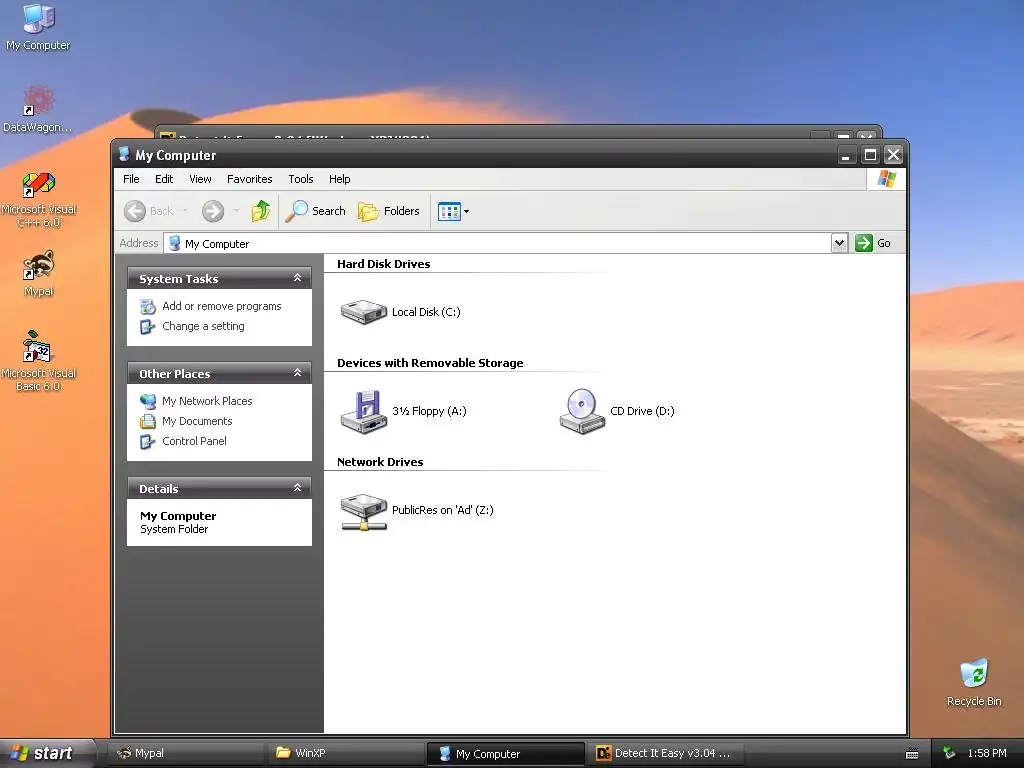This screenshot has width=1024, height=768.
Task: Open the View menu
Action: click(200, 179)
